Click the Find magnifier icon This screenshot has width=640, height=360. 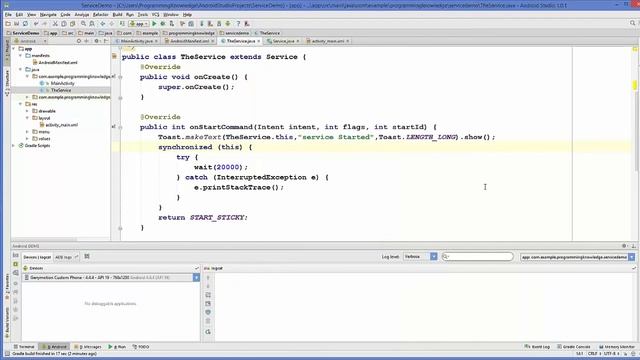83,24
